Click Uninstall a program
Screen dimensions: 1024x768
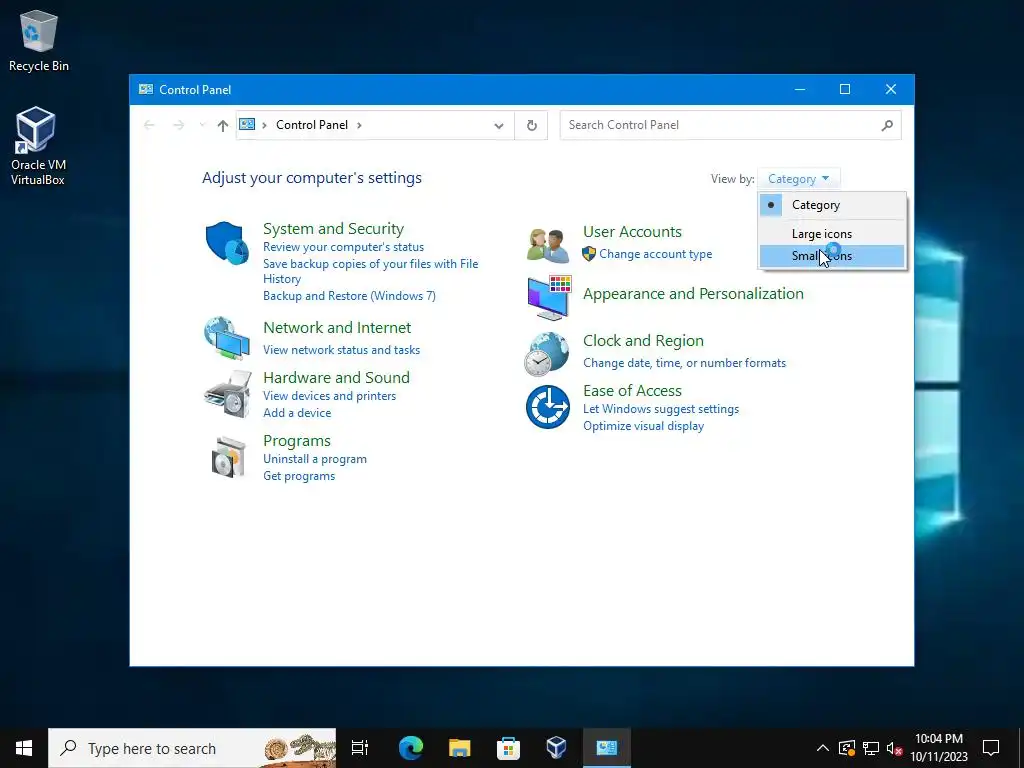click(x=315, y=459)
